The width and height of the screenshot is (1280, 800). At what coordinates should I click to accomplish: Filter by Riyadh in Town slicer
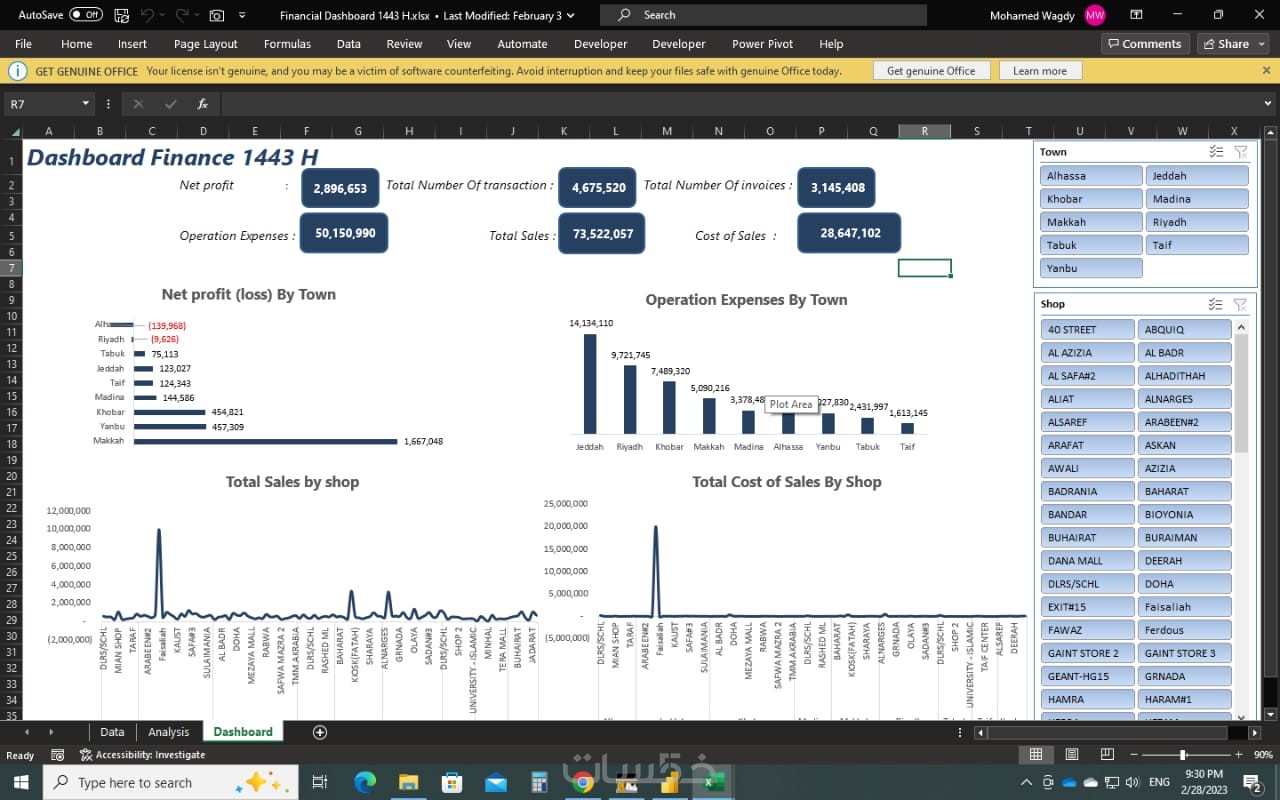point(1197,222)
